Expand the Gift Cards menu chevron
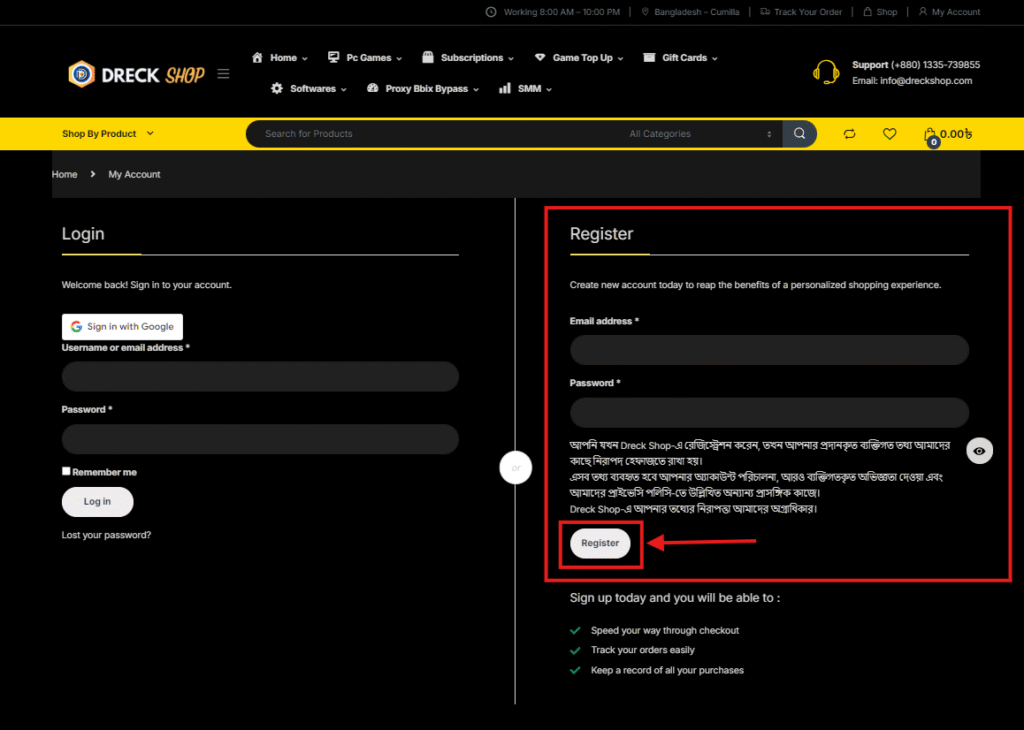The height and width of the screenshot is (730, 1024). pos(715,59)
